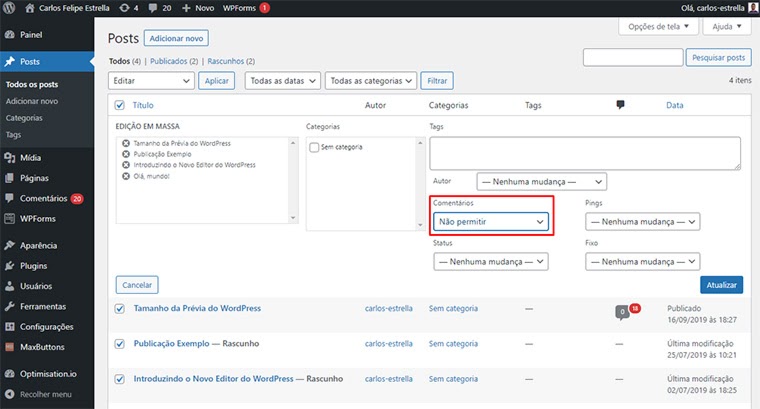Uncheck the 'Publicação Exemplo' post checkbox
This screenshot has height=409, width=760.
[120, 343]
